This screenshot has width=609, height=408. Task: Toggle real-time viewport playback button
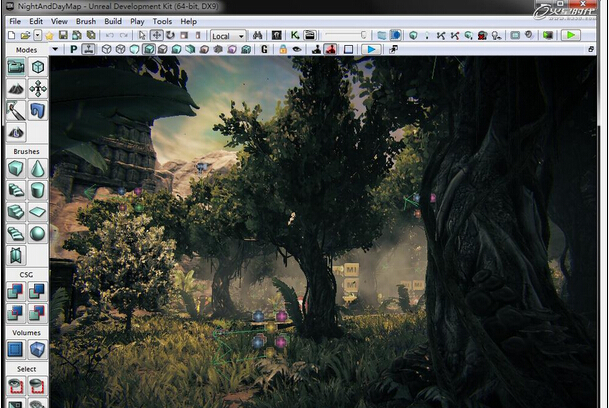(x=371, y=49)
